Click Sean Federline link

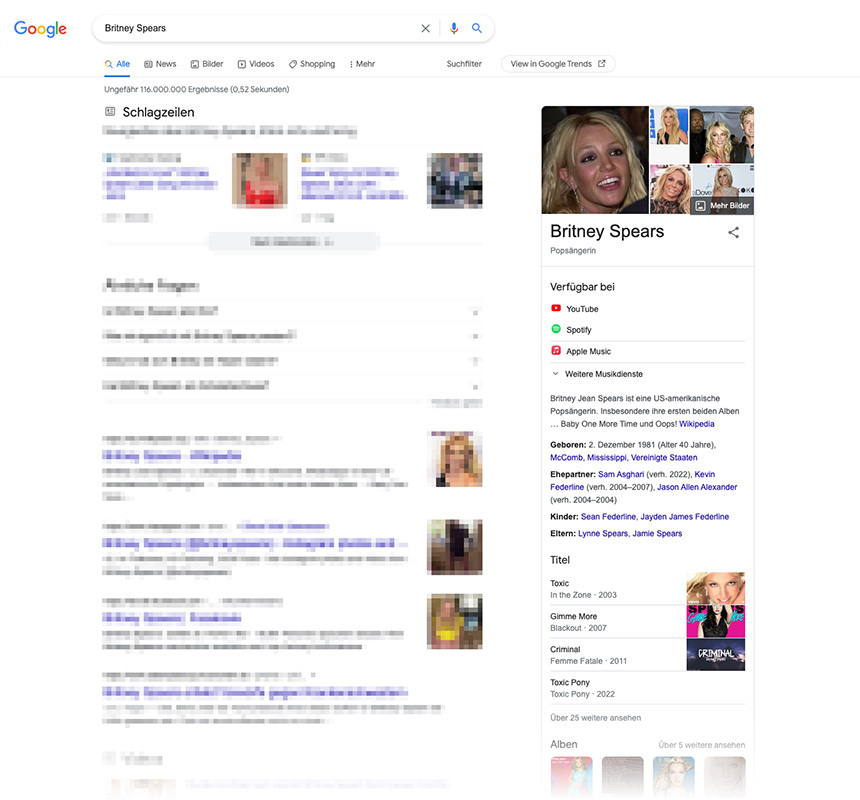[608, 517]
